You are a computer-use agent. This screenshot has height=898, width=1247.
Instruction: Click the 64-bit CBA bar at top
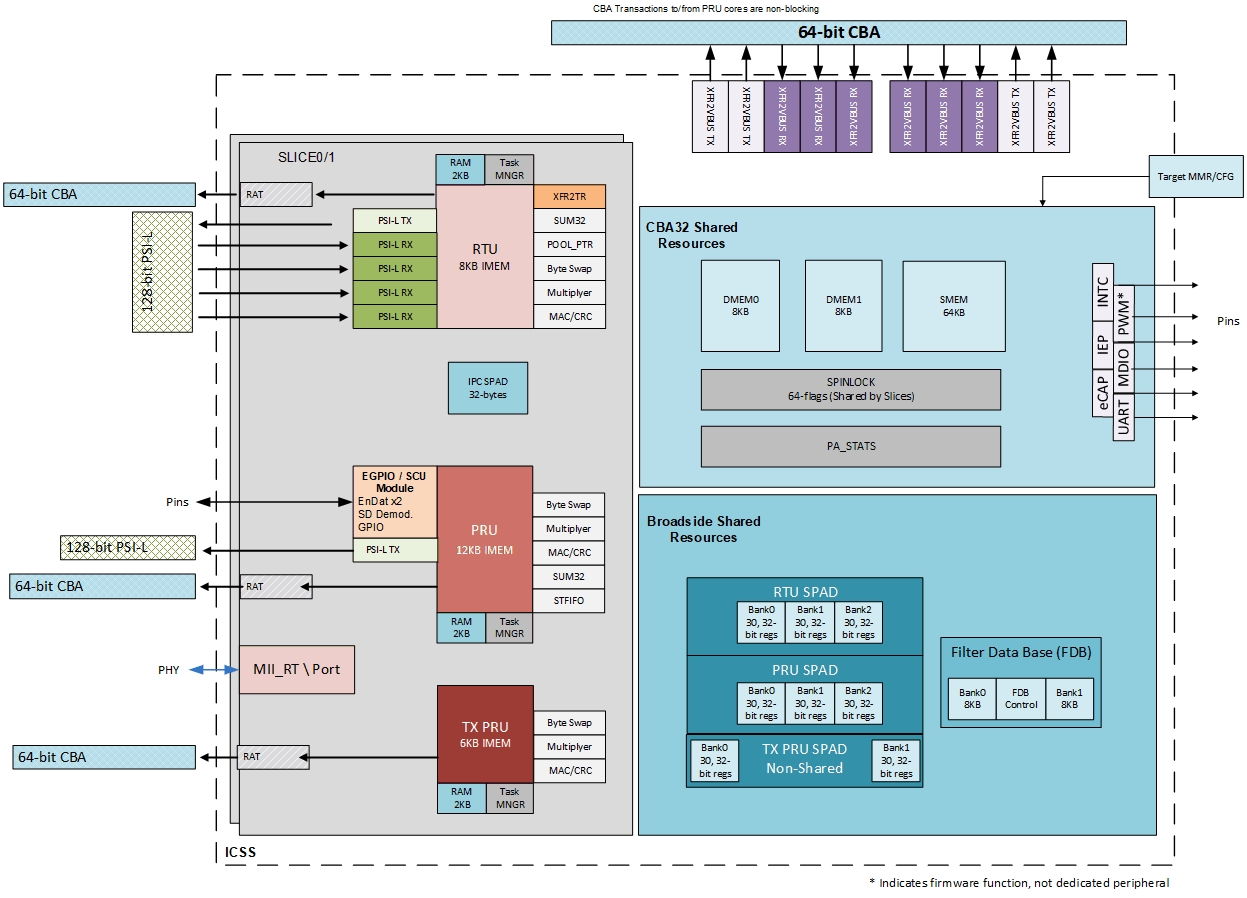(838, 33)
